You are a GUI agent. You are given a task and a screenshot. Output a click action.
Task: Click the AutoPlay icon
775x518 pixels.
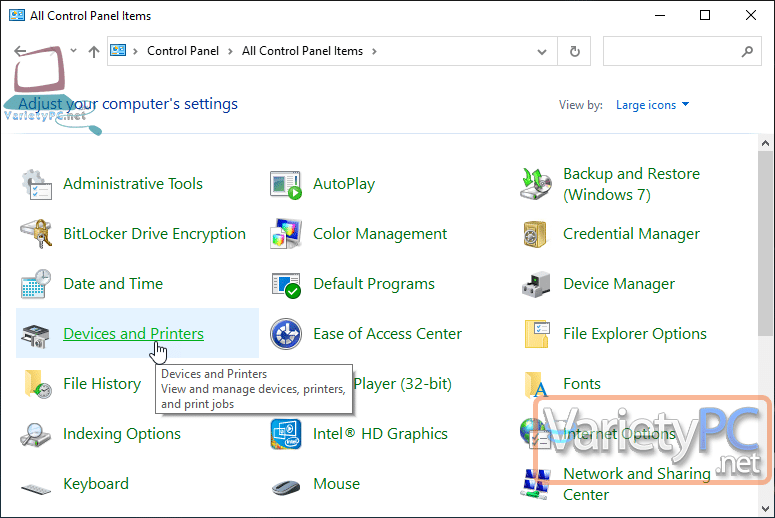[x=286, y=184]
